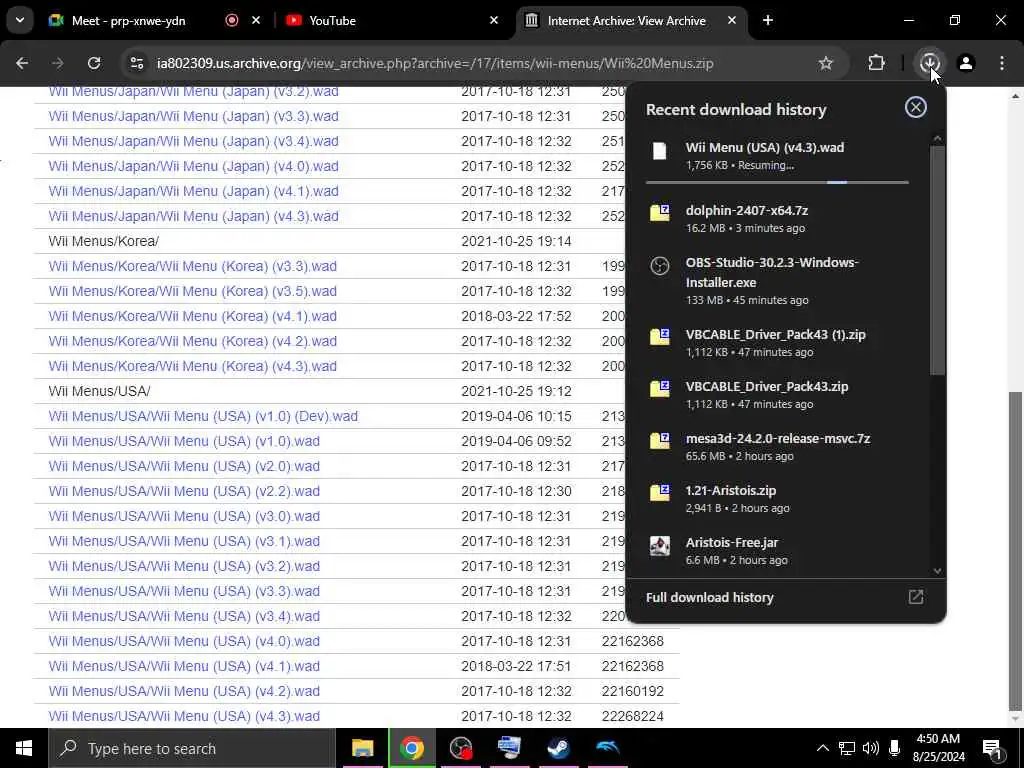Click the OBS-Studio installer file icon

click(660, 266)
